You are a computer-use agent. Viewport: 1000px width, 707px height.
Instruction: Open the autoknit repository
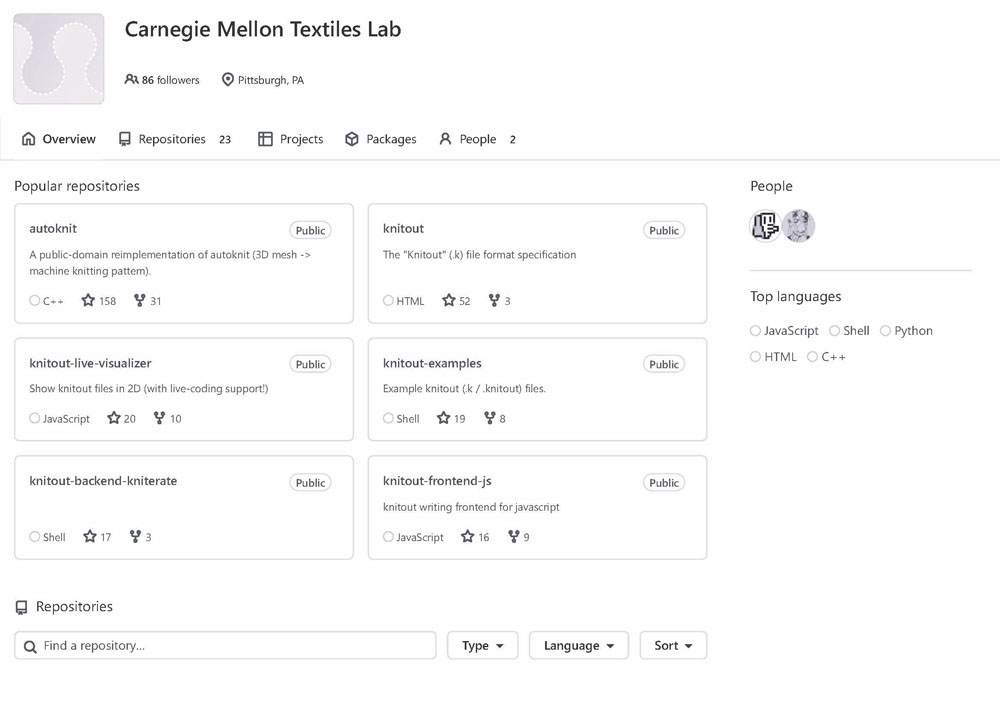pos(53,228)
